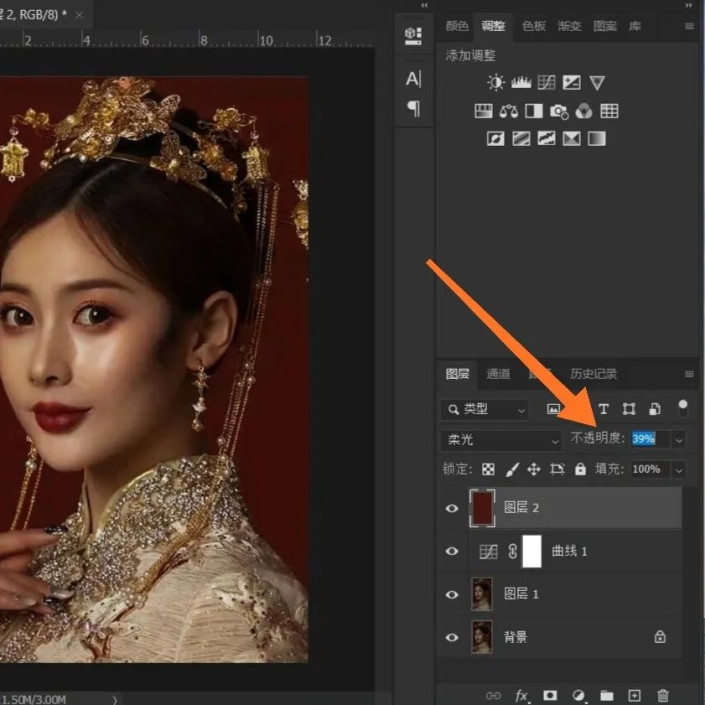
Task: Delete layer with the trash icon
Action: click(x=663, y=696)
